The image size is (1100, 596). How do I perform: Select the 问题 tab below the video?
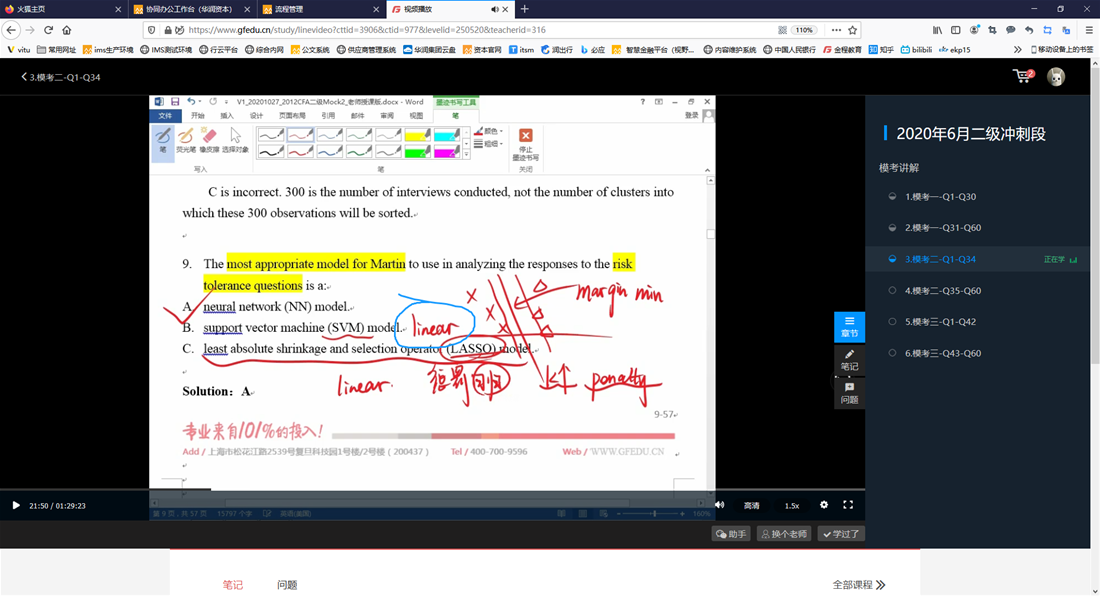287,585
